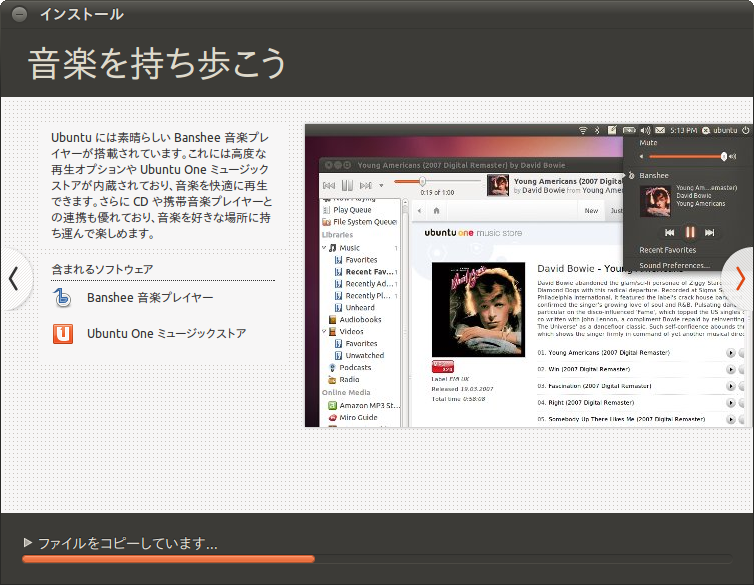Click Banshee toolbar pause button
Viewport: 754px width, 585px height.
click(347, 186)
